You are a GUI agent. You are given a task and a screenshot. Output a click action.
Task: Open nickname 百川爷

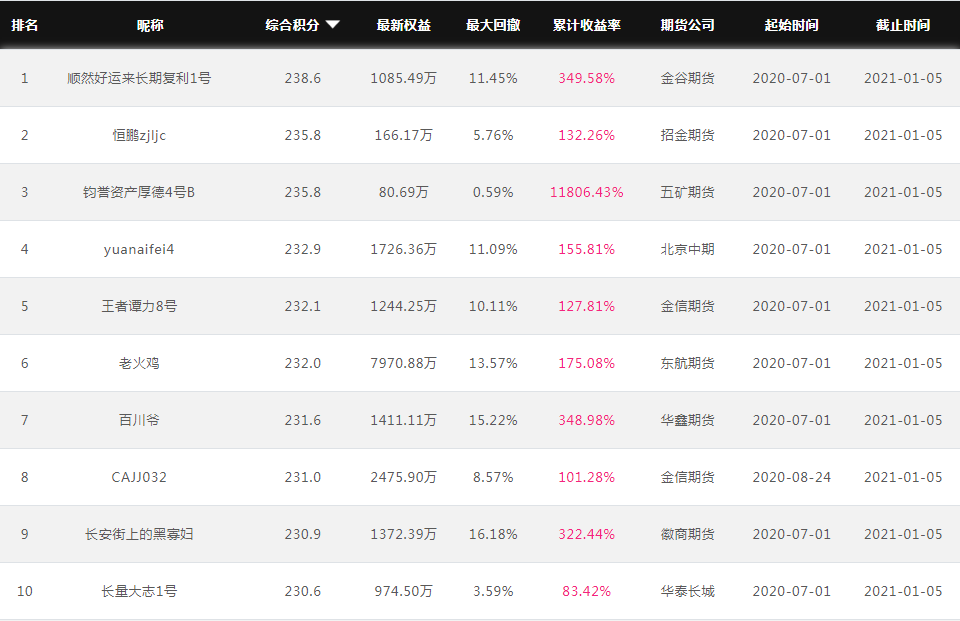click(139, 420)
